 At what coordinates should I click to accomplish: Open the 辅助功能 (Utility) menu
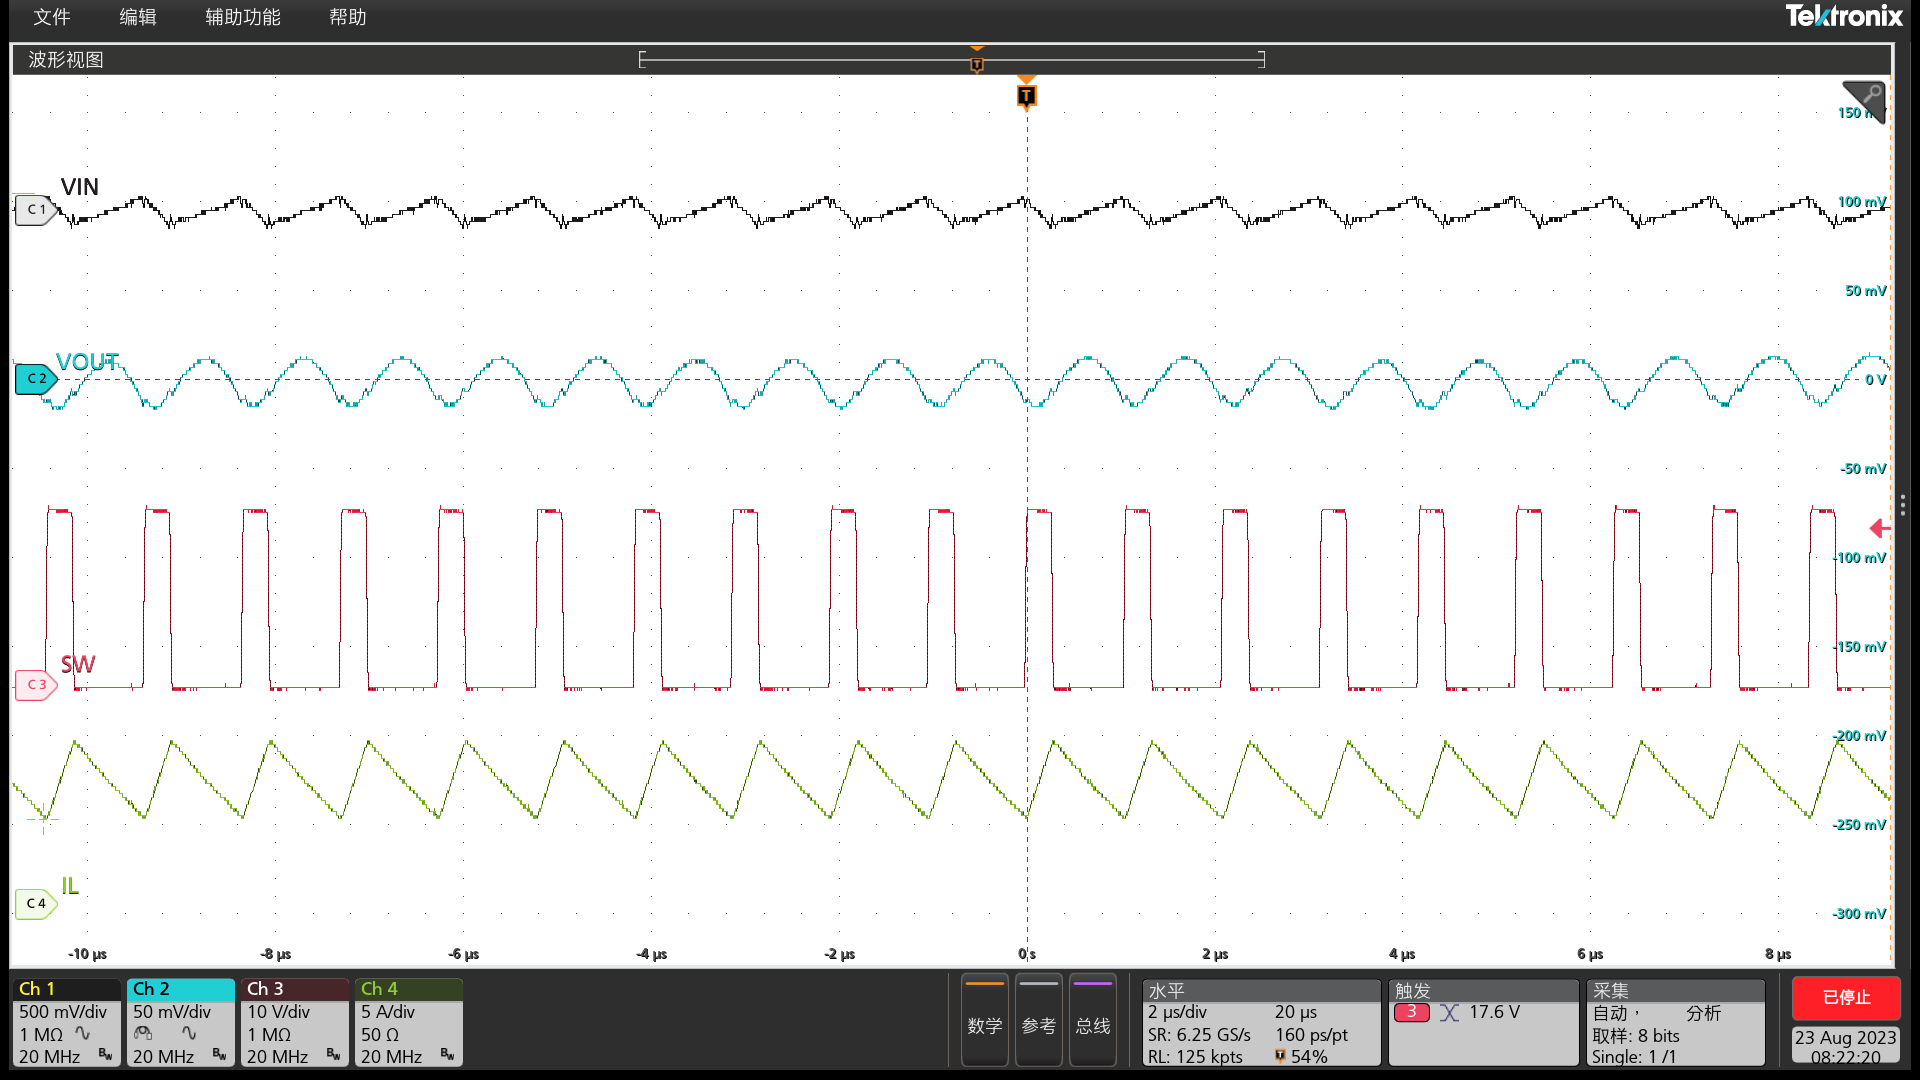243,17
